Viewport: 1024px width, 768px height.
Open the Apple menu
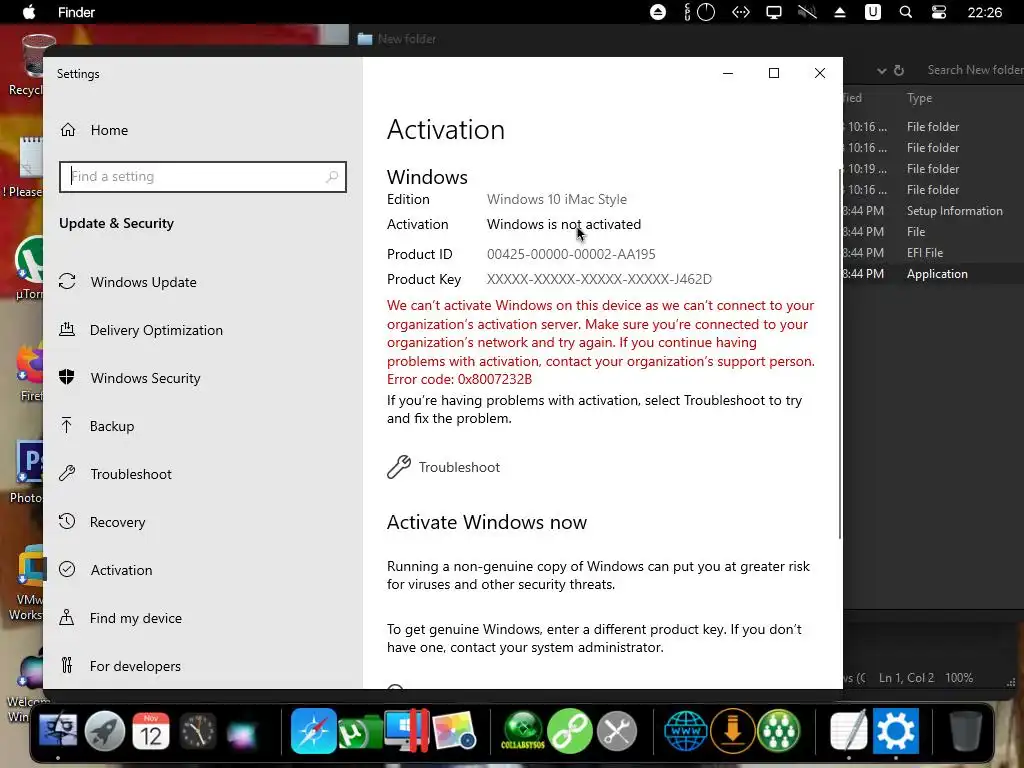(x=29, y=12)
